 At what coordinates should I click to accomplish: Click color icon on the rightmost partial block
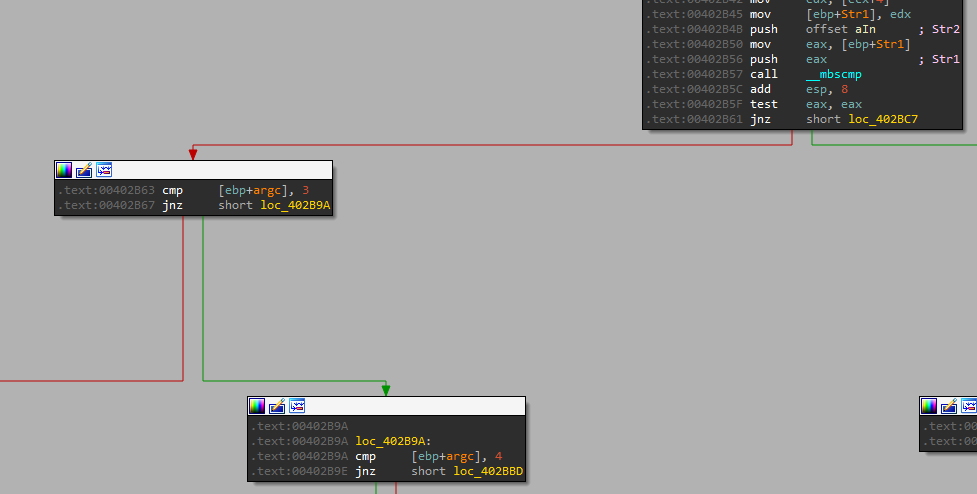tap(929, 406)
